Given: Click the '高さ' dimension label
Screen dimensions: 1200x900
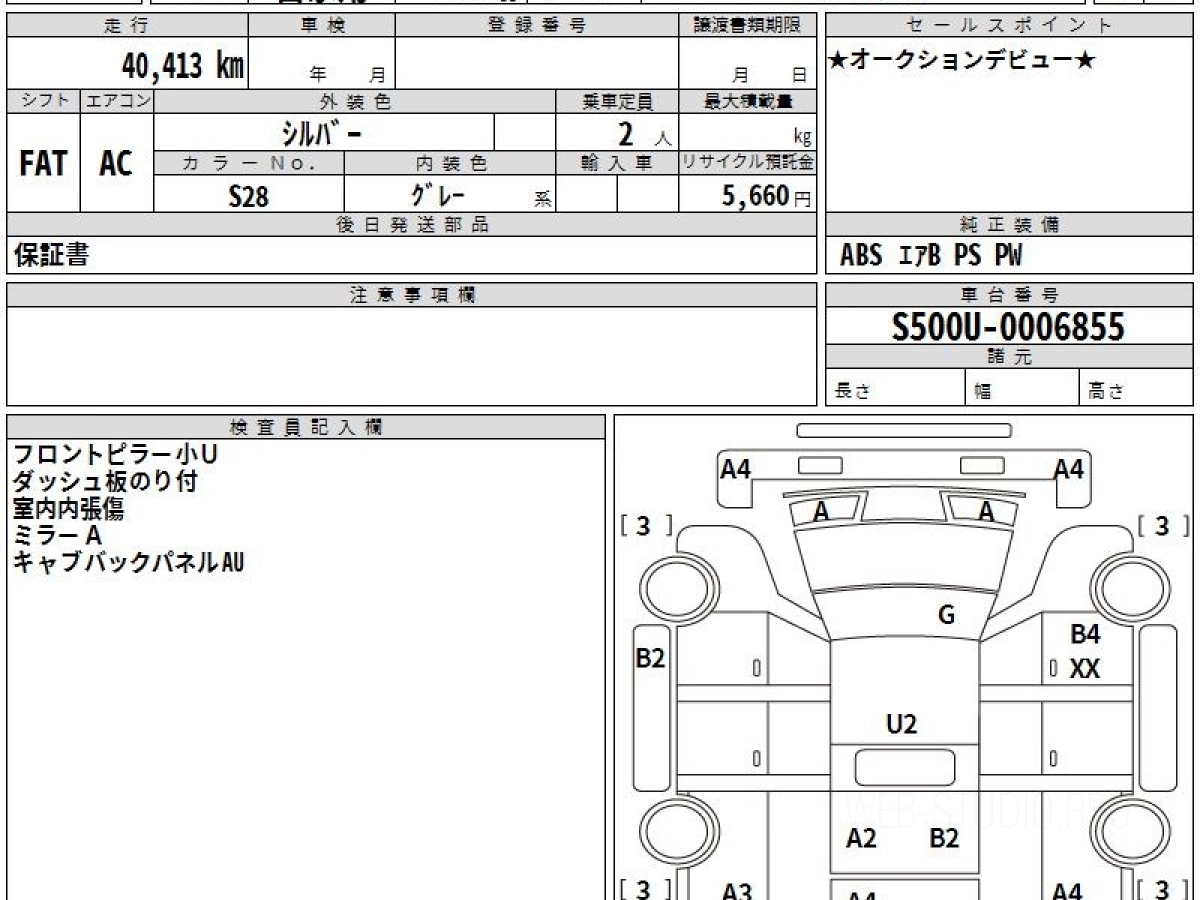Looking at the screenshot, I should pos(1106,392).
